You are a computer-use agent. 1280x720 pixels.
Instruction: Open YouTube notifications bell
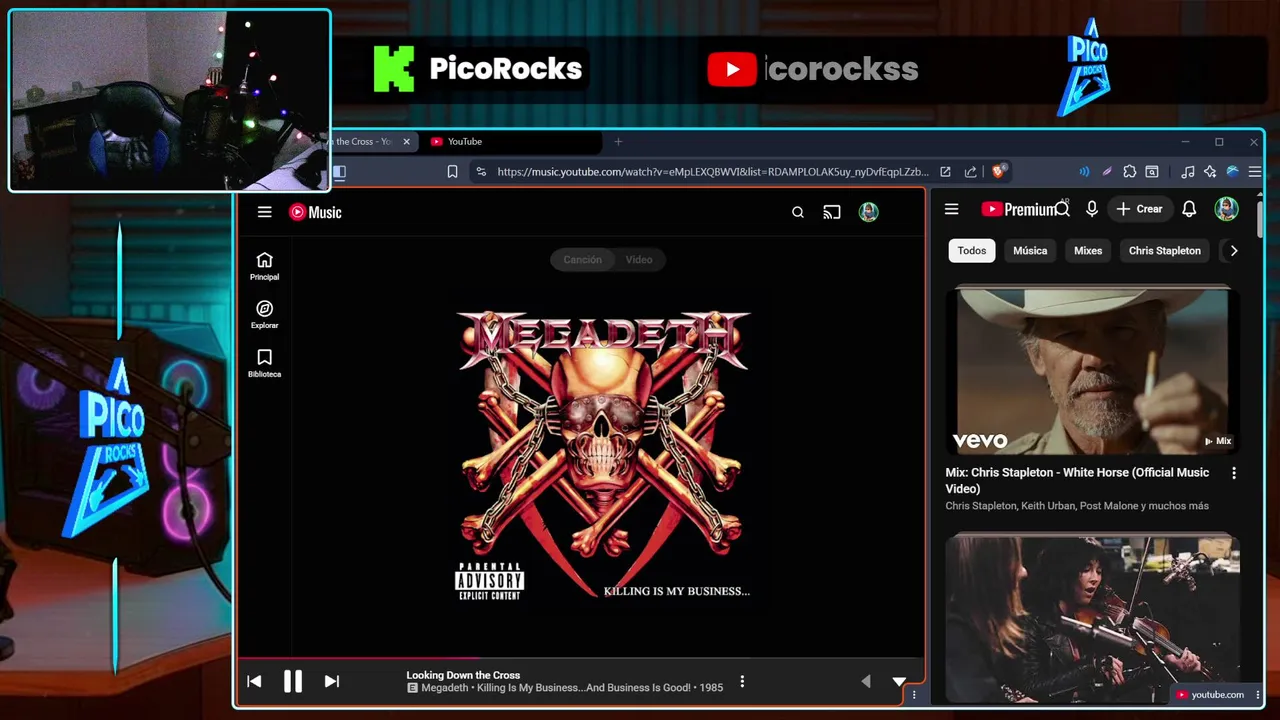(1189, 209)
